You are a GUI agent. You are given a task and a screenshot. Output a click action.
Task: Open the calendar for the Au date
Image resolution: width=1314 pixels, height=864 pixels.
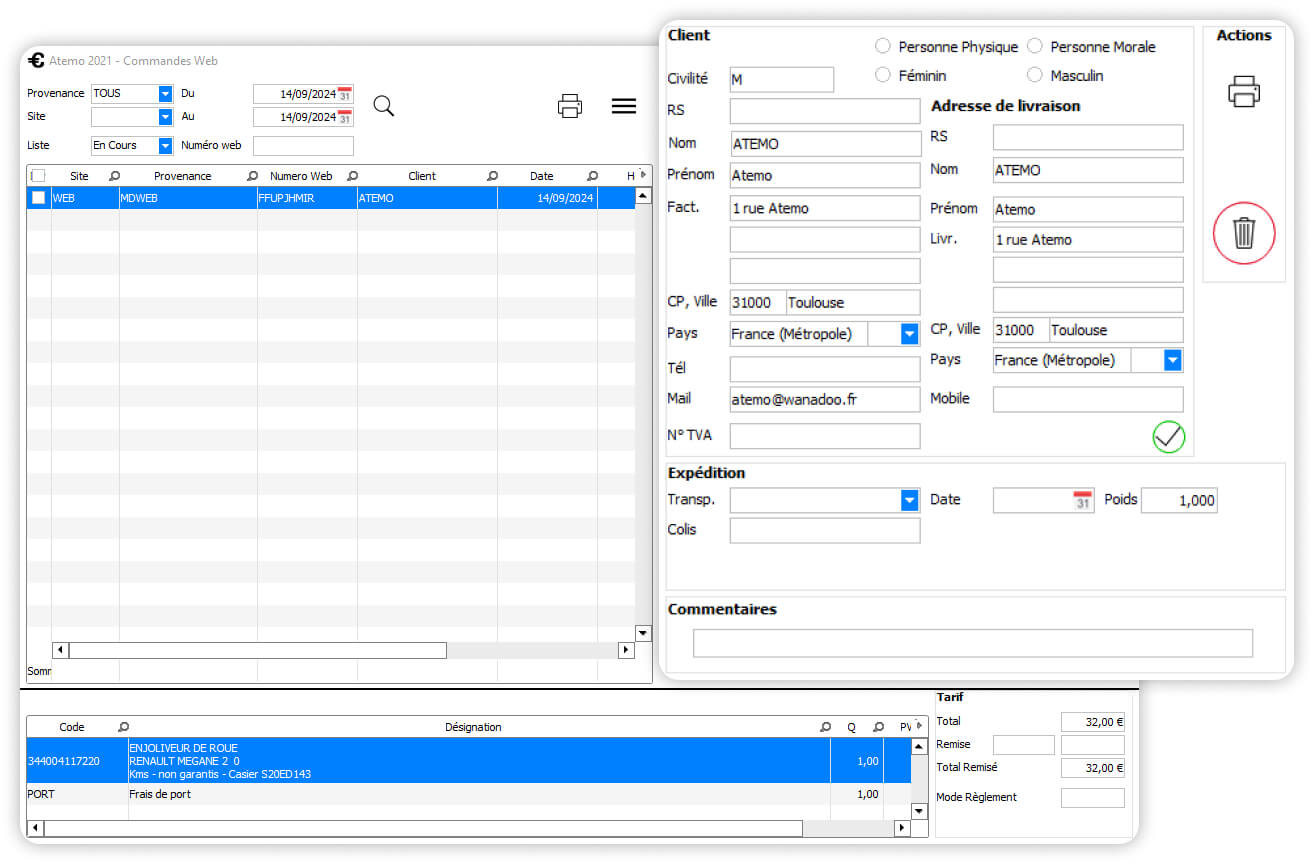(345, 117)
